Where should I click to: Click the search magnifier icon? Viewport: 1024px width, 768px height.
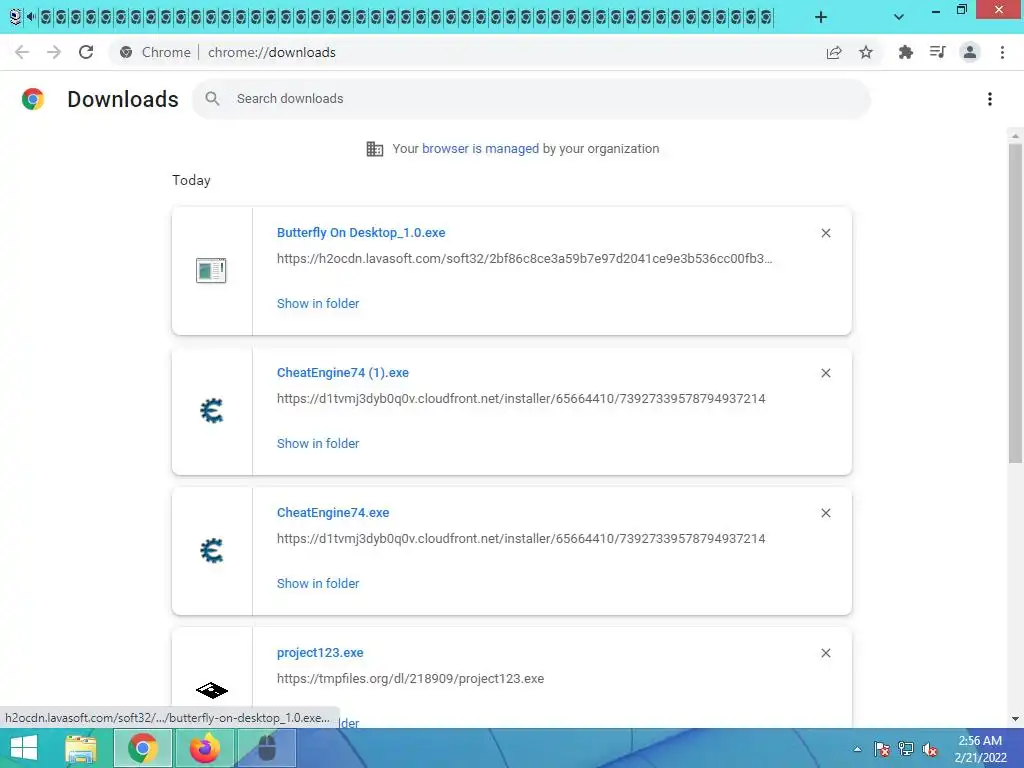[x=212, y=99]
